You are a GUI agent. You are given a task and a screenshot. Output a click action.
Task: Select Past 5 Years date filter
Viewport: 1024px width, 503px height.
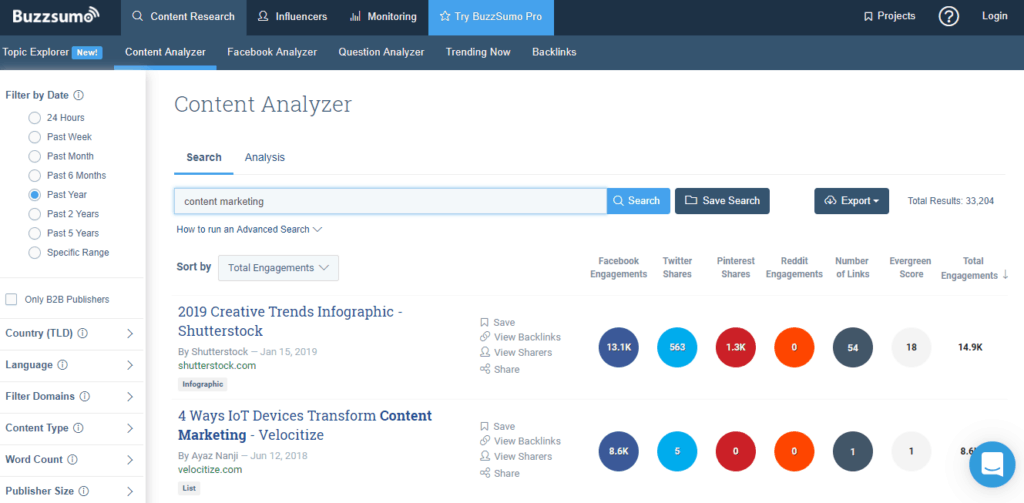tap(35, 233)
